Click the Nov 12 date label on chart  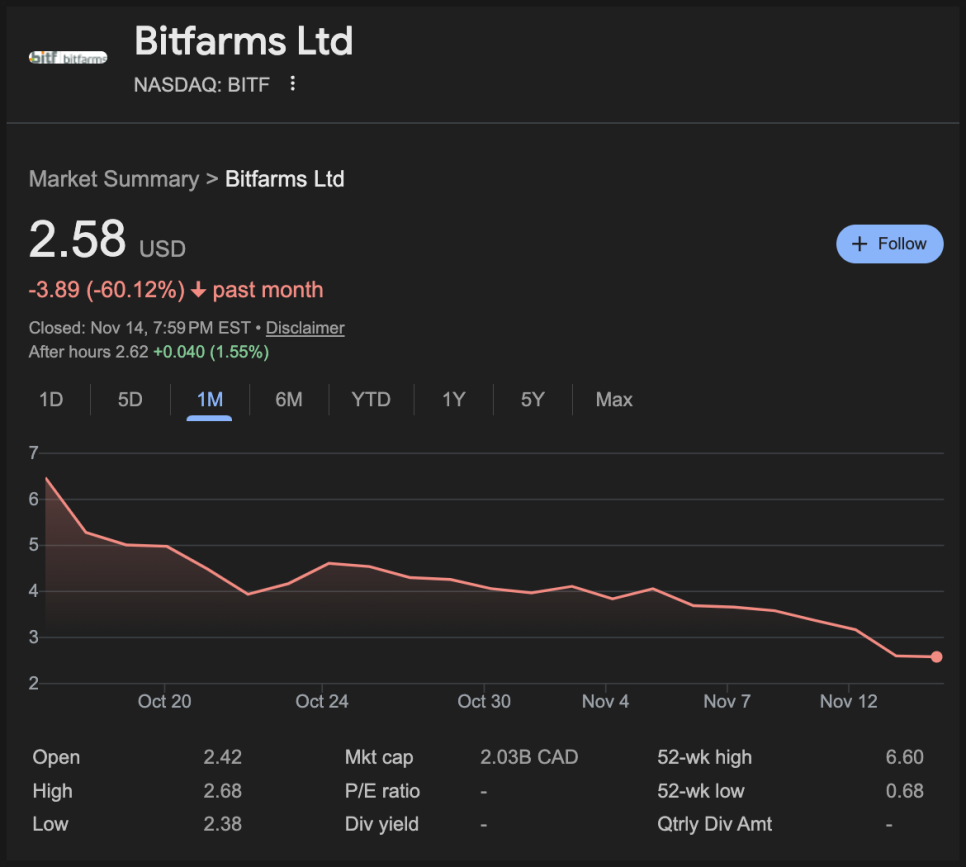coord(848,702)
